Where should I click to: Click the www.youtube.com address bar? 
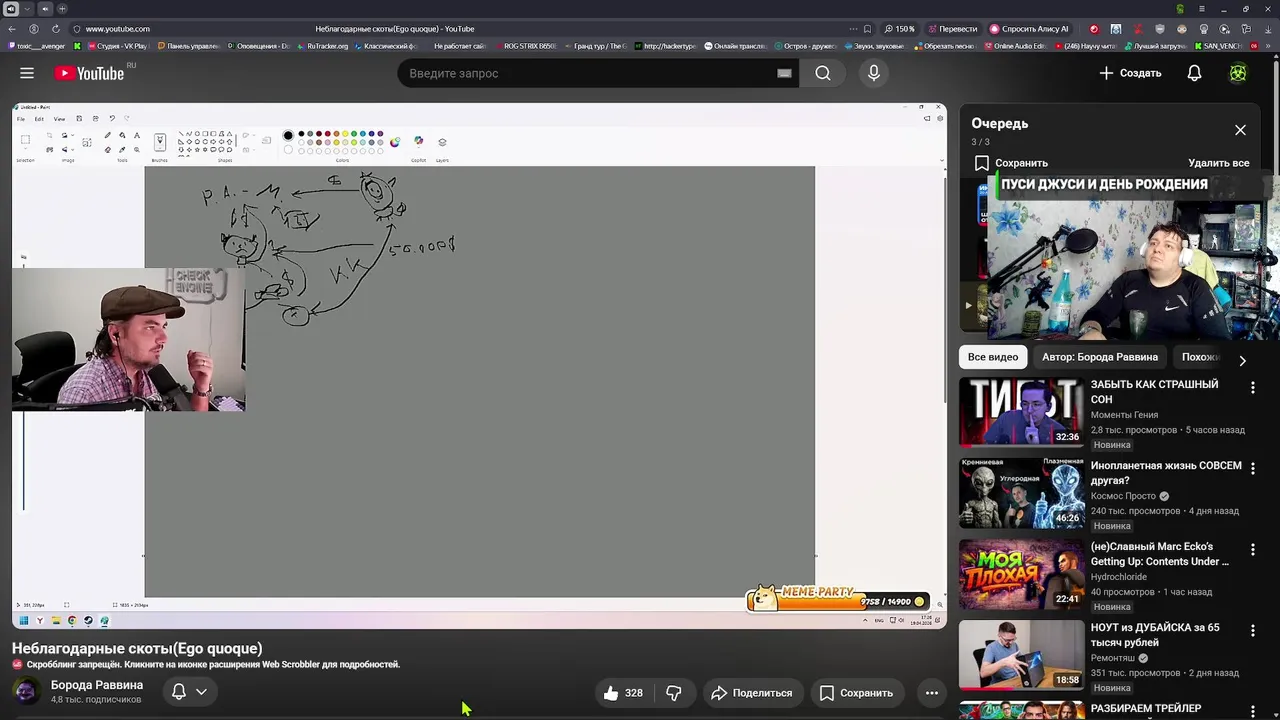[x=118, y=29]
